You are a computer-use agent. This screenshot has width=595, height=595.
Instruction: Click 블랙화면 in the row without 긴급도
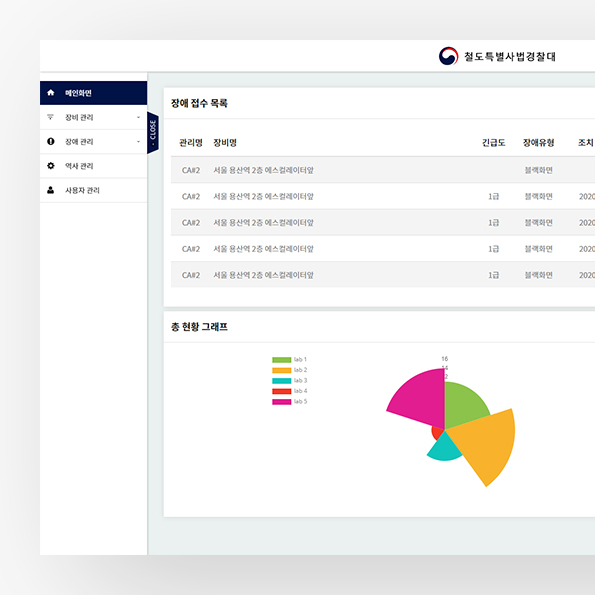coord(538,170)
